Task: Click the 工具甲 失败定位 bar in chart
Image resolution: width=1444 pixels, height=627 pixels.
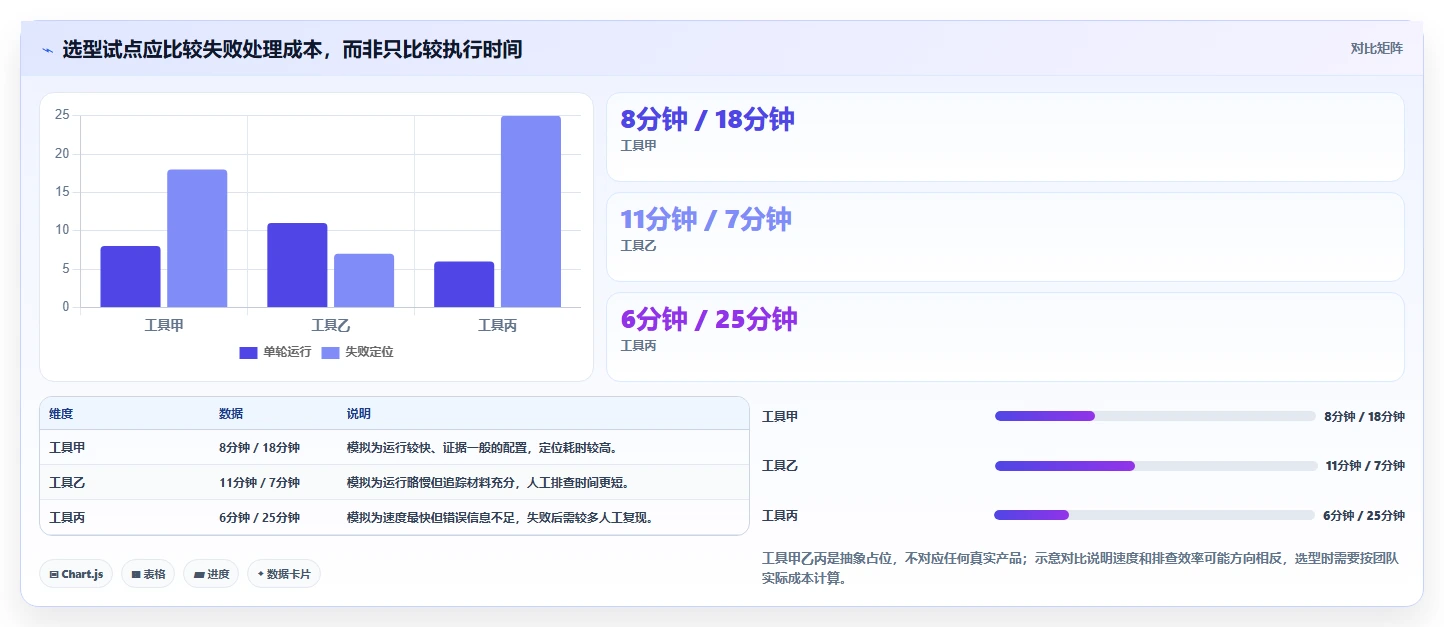Action: 197,238
